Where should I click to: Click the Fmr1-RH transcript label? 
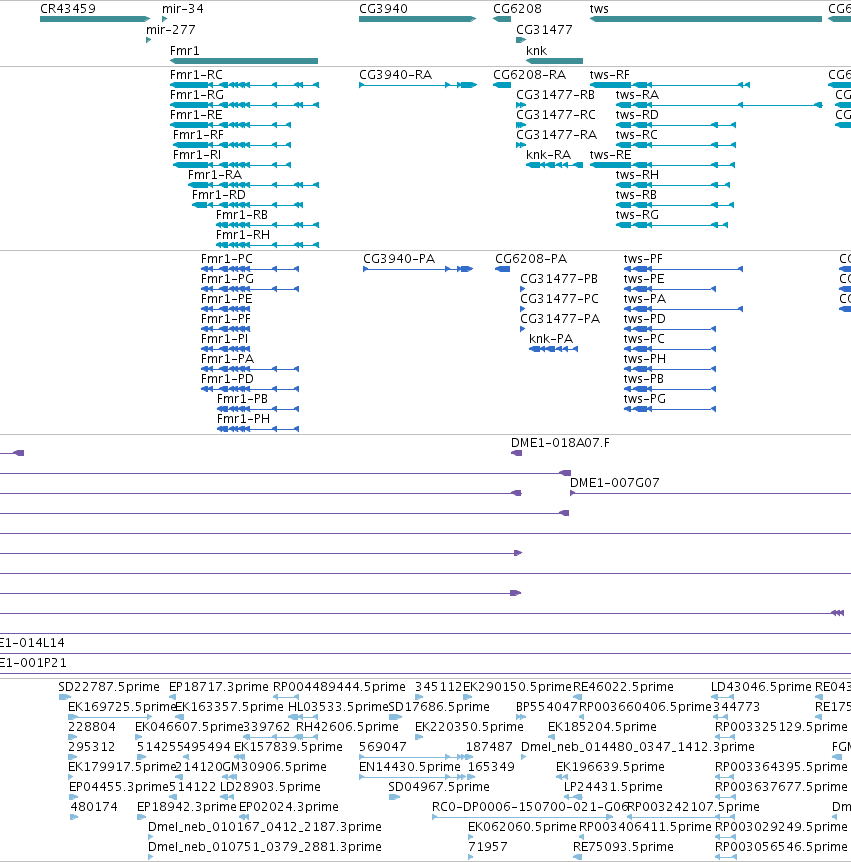coord(243,235)
